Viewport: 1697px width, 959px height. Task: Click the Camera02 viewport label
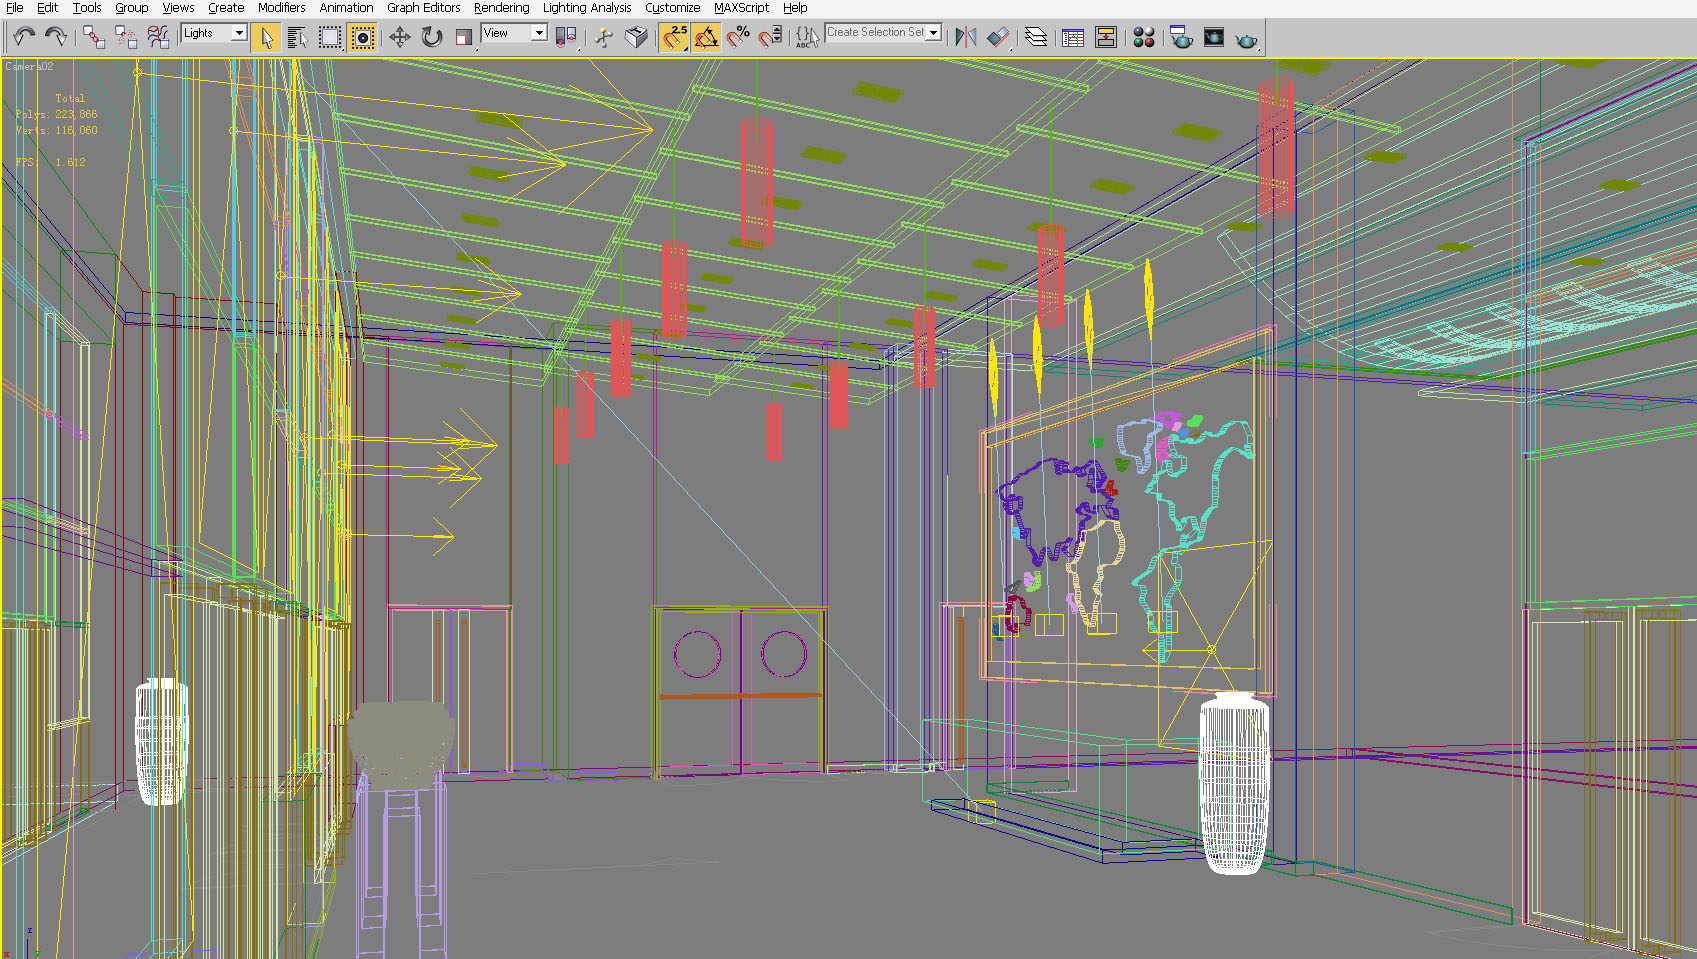click(x=29, y=66)
